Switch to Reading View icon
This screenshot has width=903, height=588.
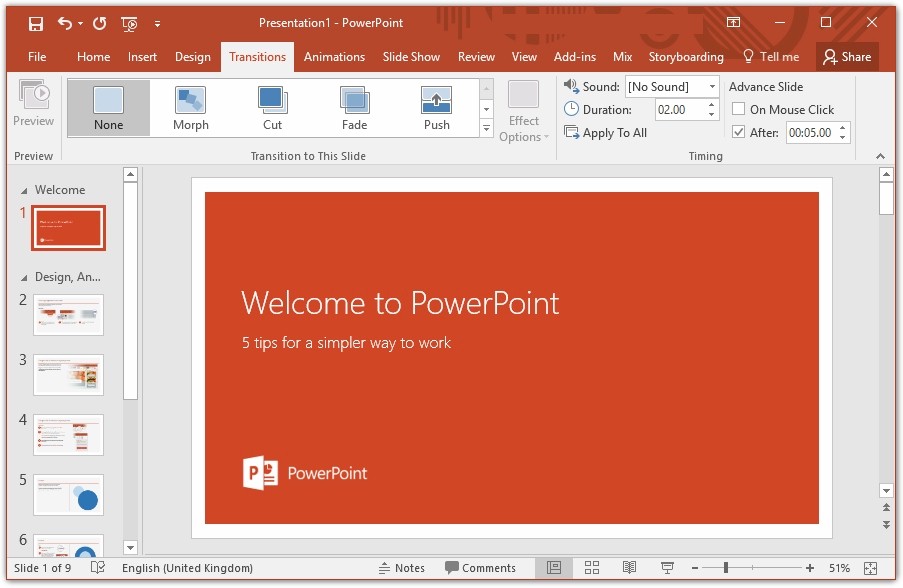(x=629, y=568)
